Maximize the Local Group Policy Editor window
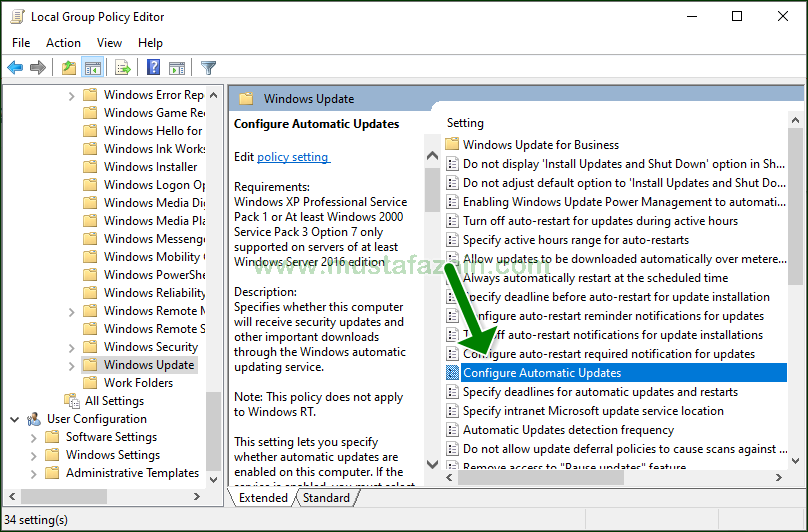This screenshot has height=532, width=808. click(737, 16)
